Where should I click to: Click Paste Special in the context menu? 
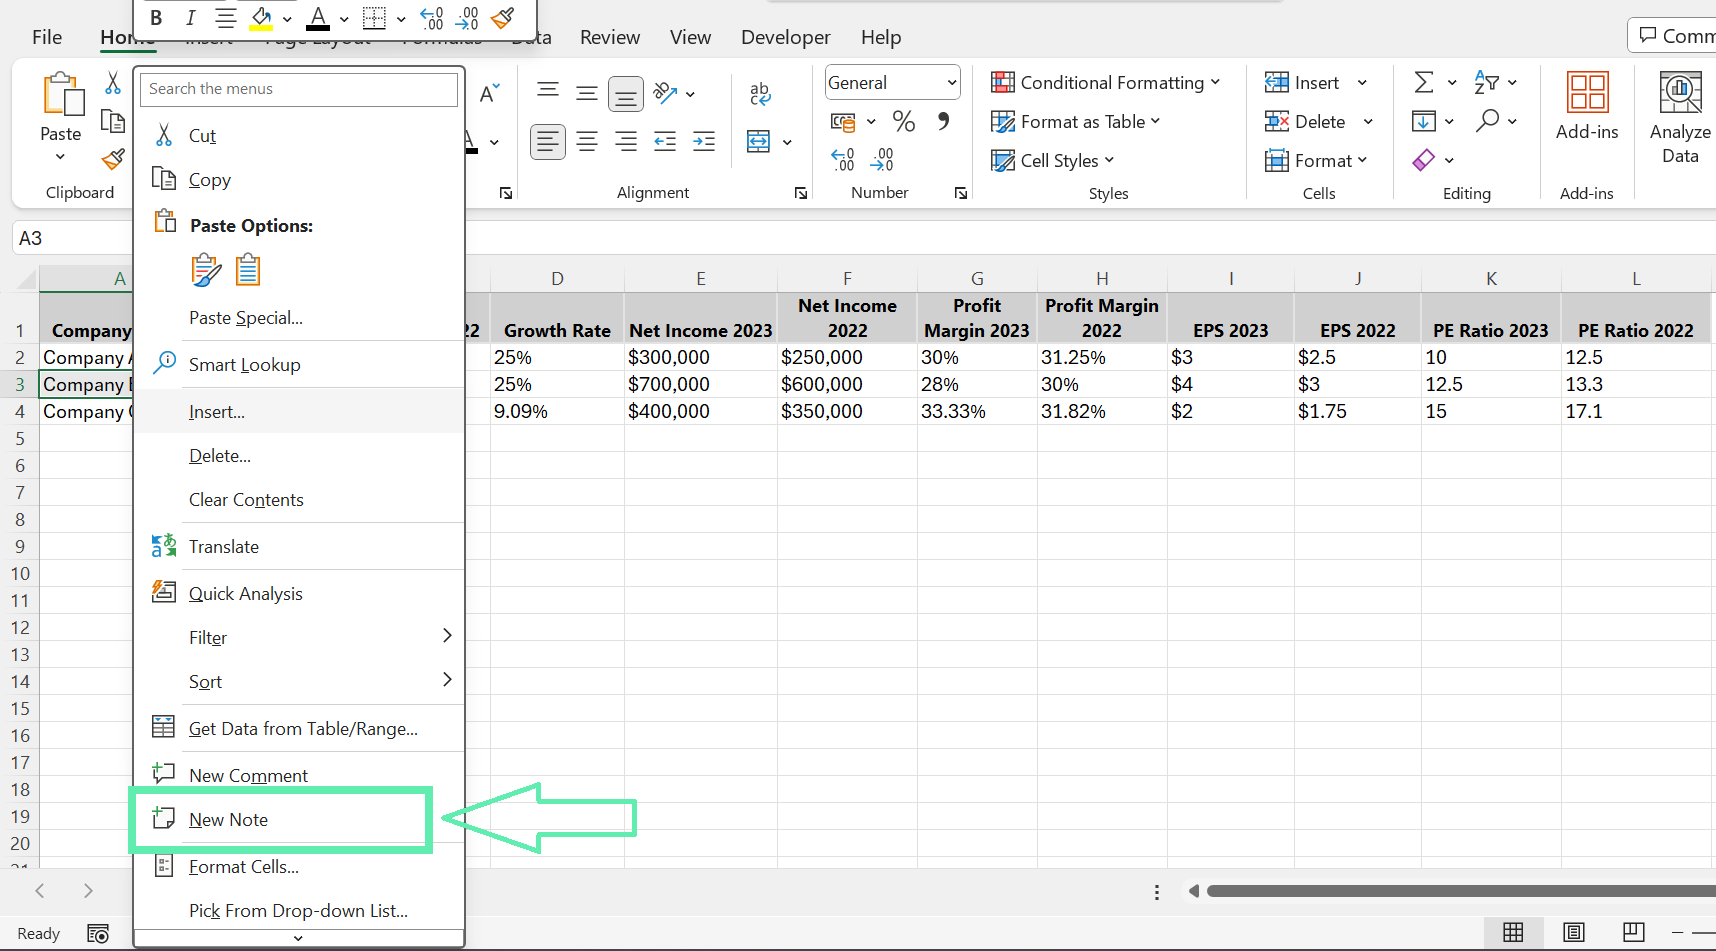point(299,318)
